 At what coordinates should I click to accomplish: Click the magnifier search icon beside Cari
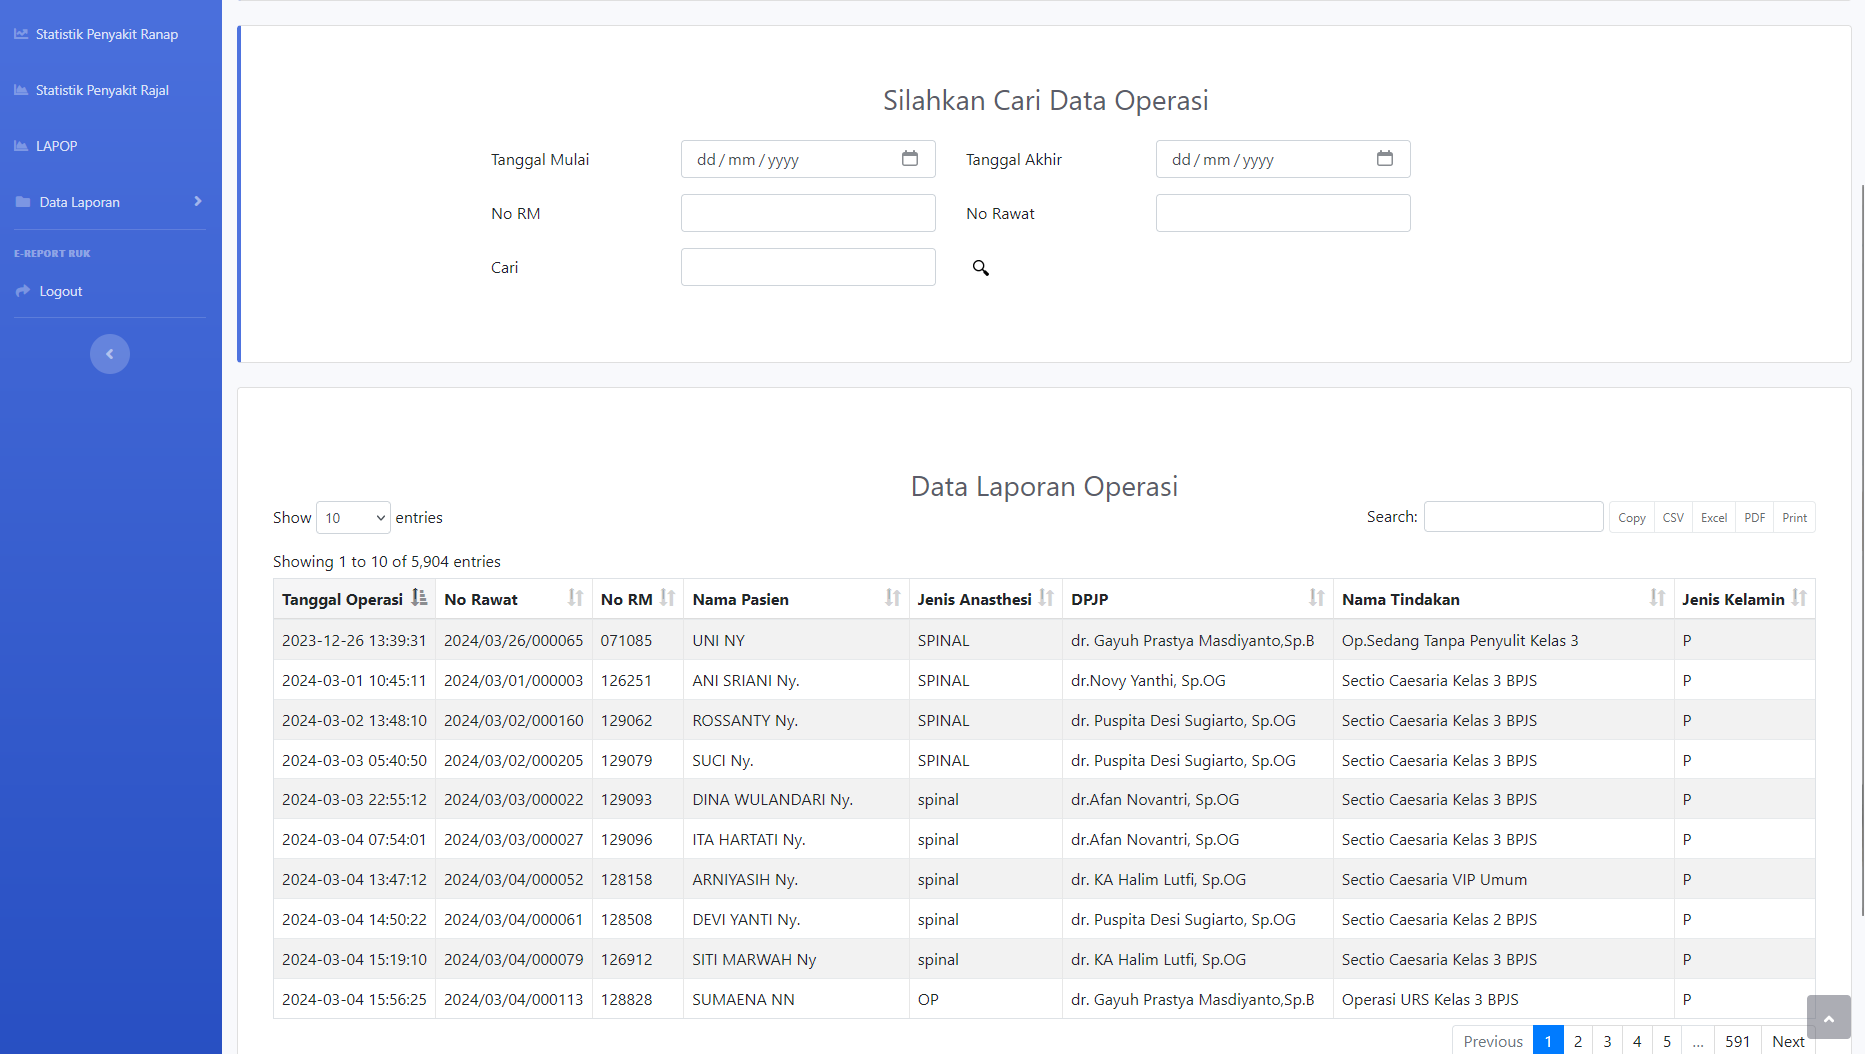click(x=980, y=268)
